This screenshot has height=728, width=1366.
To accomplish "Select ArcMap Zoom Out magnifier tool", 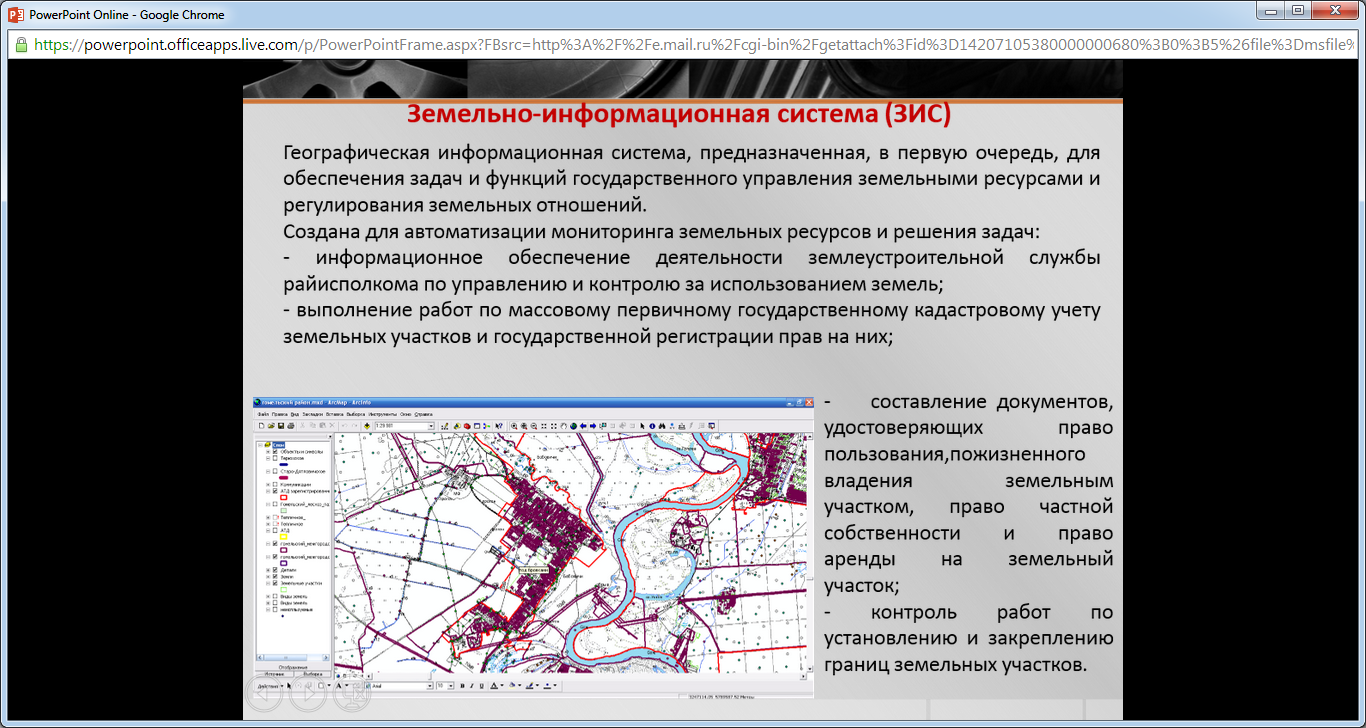I will 534,426.
